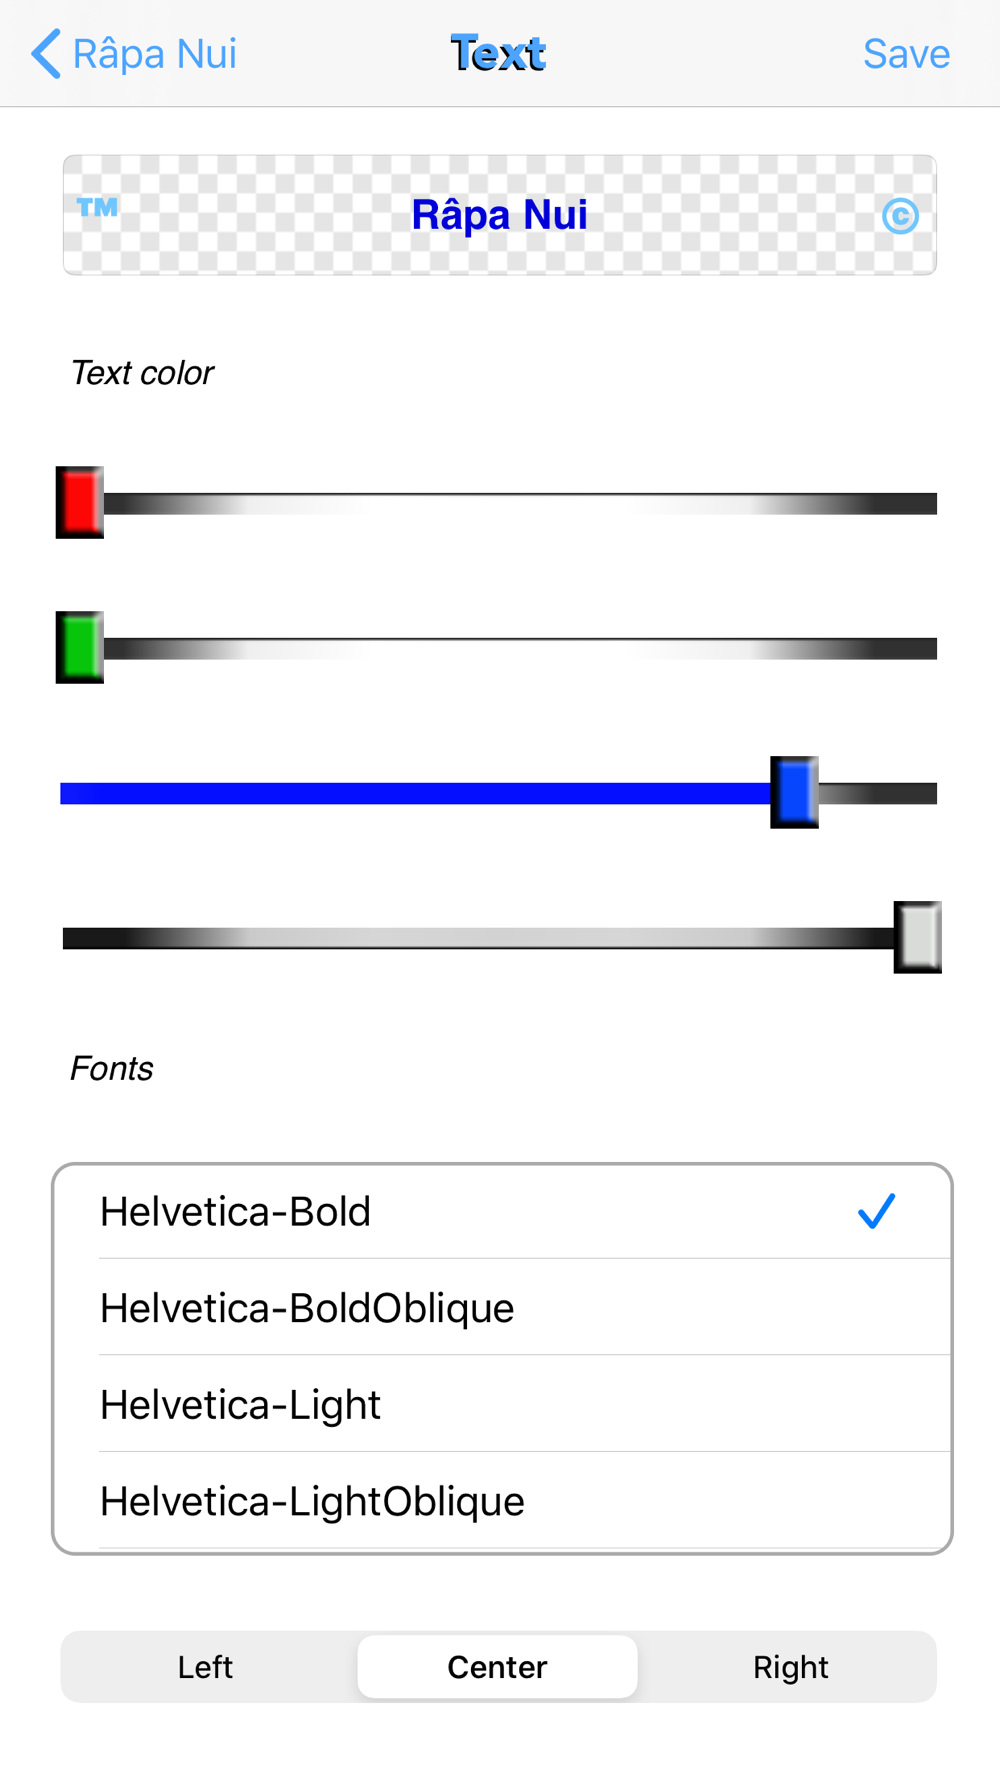1000x1778 pixels.
Task: Select Helvetica-BoldOblique font
Action: point(502,1307)
